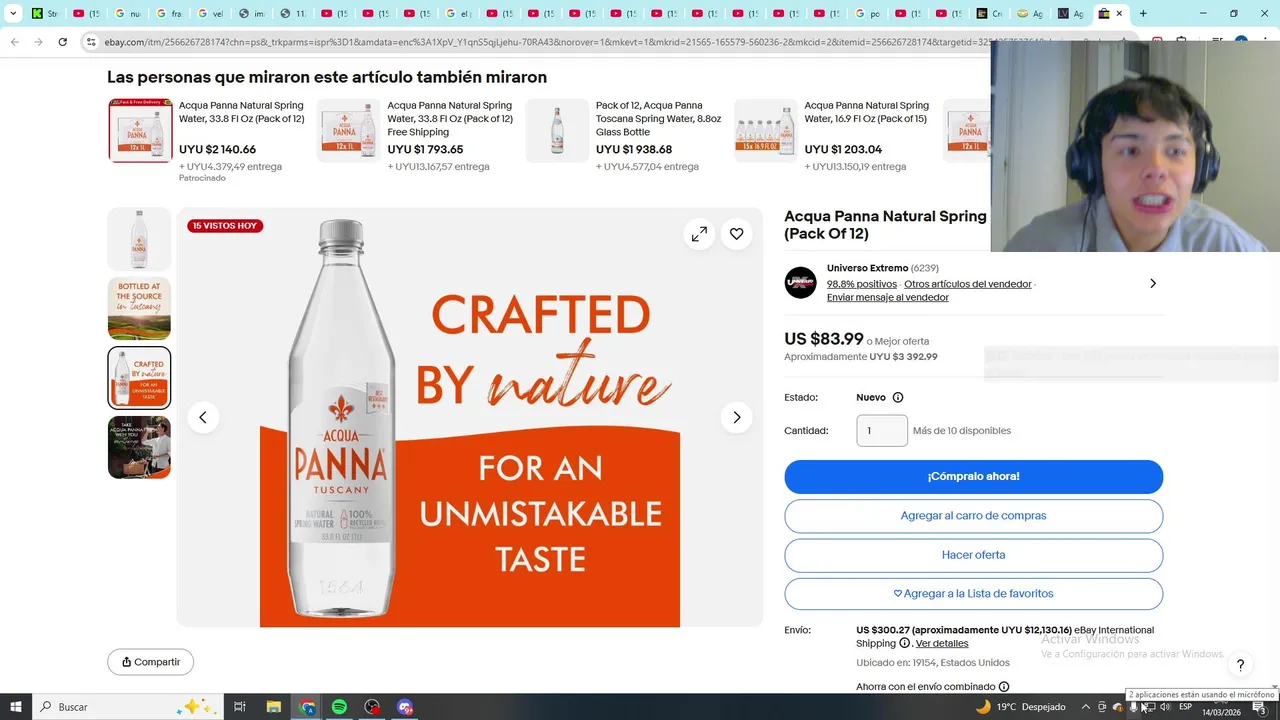Image resolution: width=1280 pixels, height=720 pixels.
Task: Open condition info icon next to Nuevo
Action: (x=897, y=397)
